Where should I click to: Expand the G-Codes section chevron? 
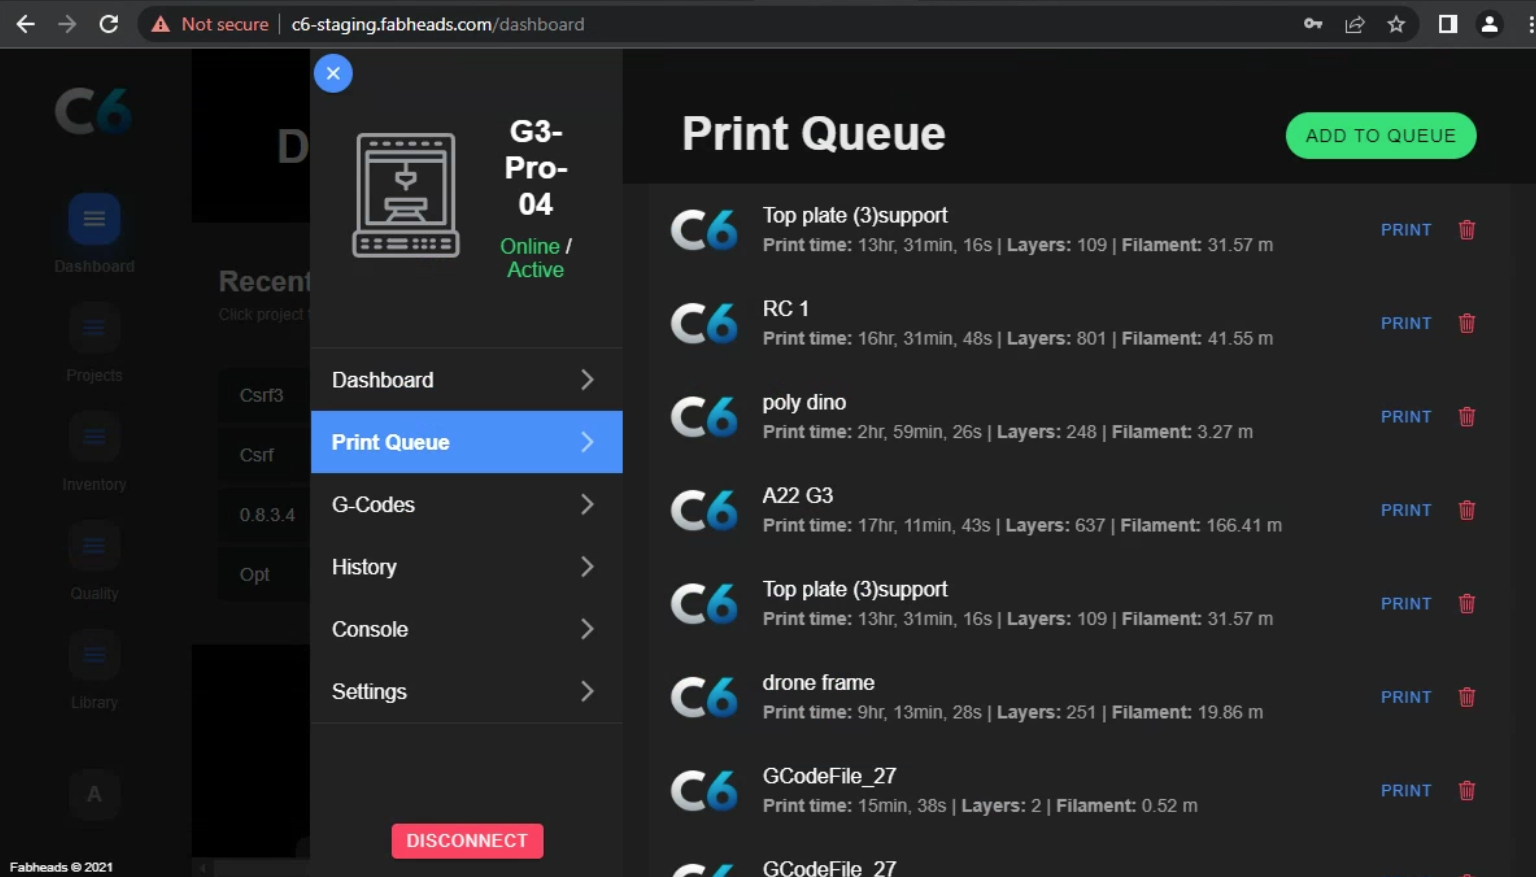tap(587, 505)
